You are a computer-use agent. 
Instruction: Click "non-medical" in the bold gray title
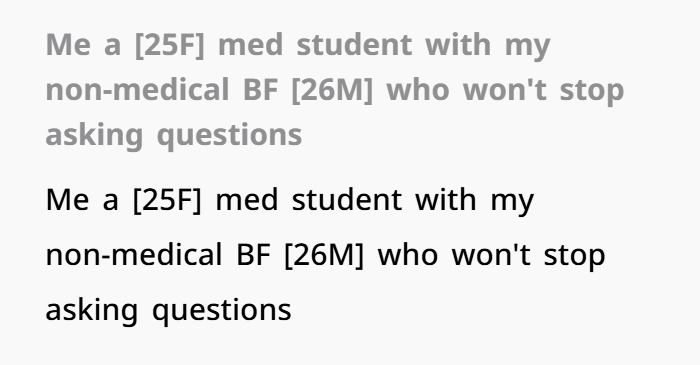(138, 90)
